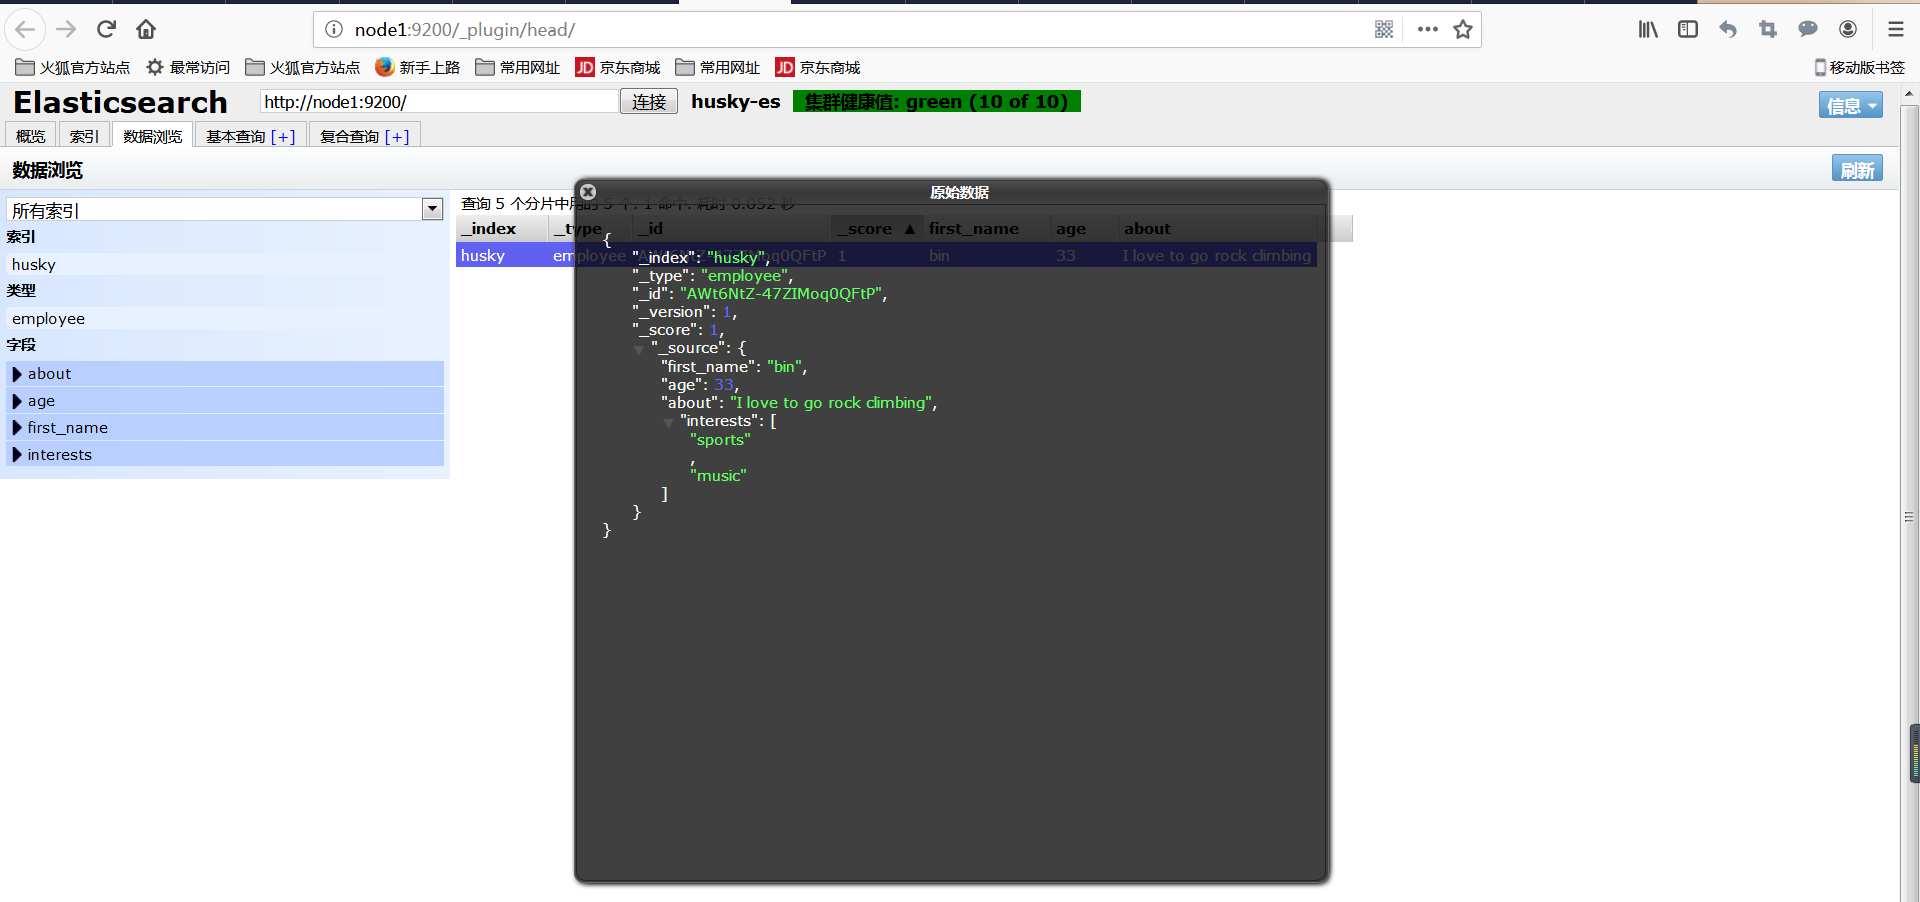Click the "music" value in JSON
This screenshot has width=1920, height=902.
point(718,475)
